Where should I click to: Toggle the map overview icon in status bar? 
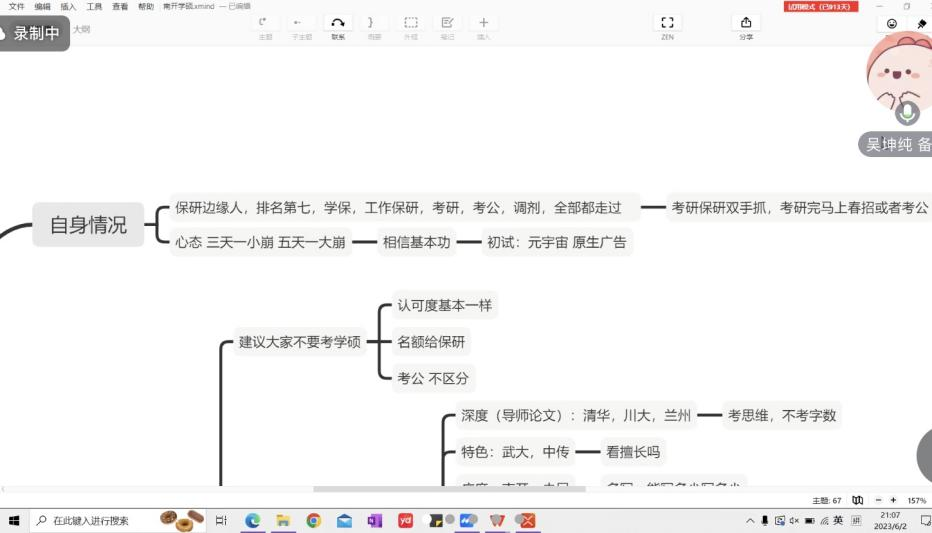pos(857,500)
